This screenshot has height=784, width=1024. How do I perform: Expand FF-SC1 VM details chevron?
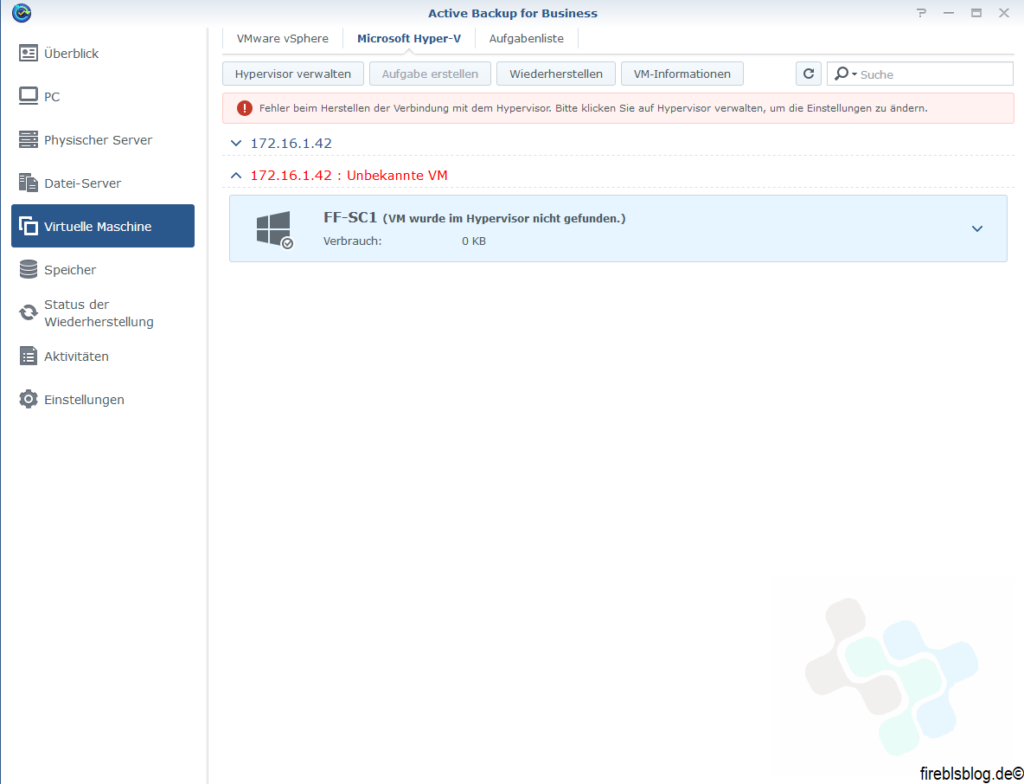coord(977,229)
